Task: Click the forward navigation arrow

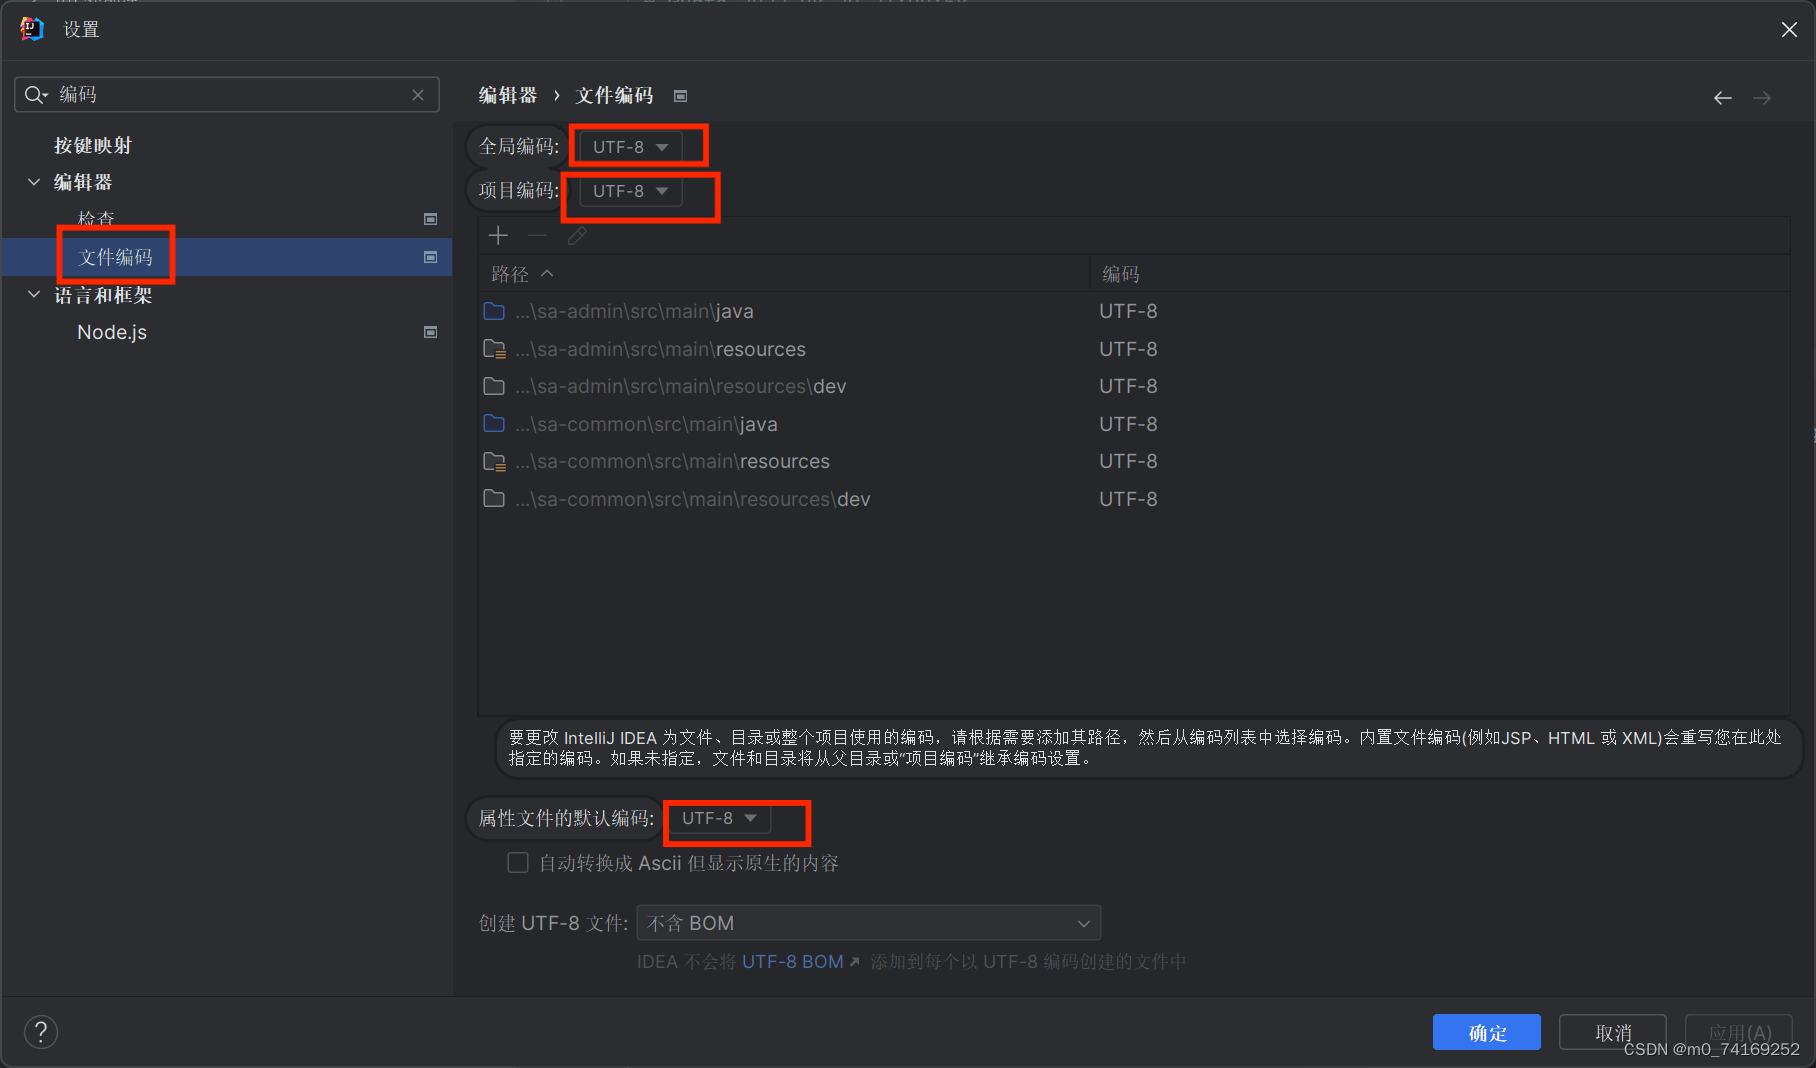Action: 1762,97
